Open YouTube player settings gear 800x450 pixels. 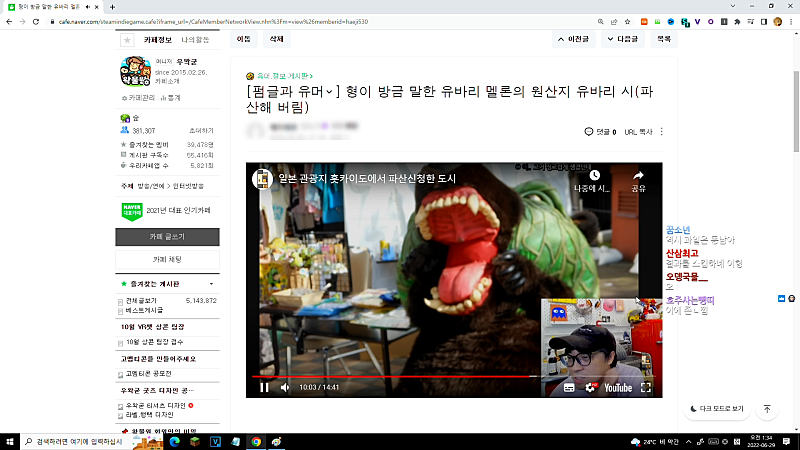(x=590, y=388)
